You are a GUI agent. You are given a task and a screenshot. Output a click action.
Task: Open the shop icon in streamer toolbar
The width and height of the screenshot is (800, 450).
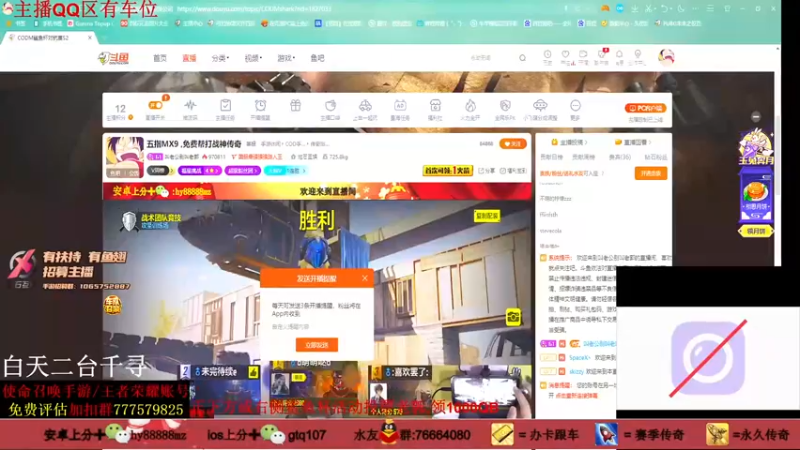point(435,106)
